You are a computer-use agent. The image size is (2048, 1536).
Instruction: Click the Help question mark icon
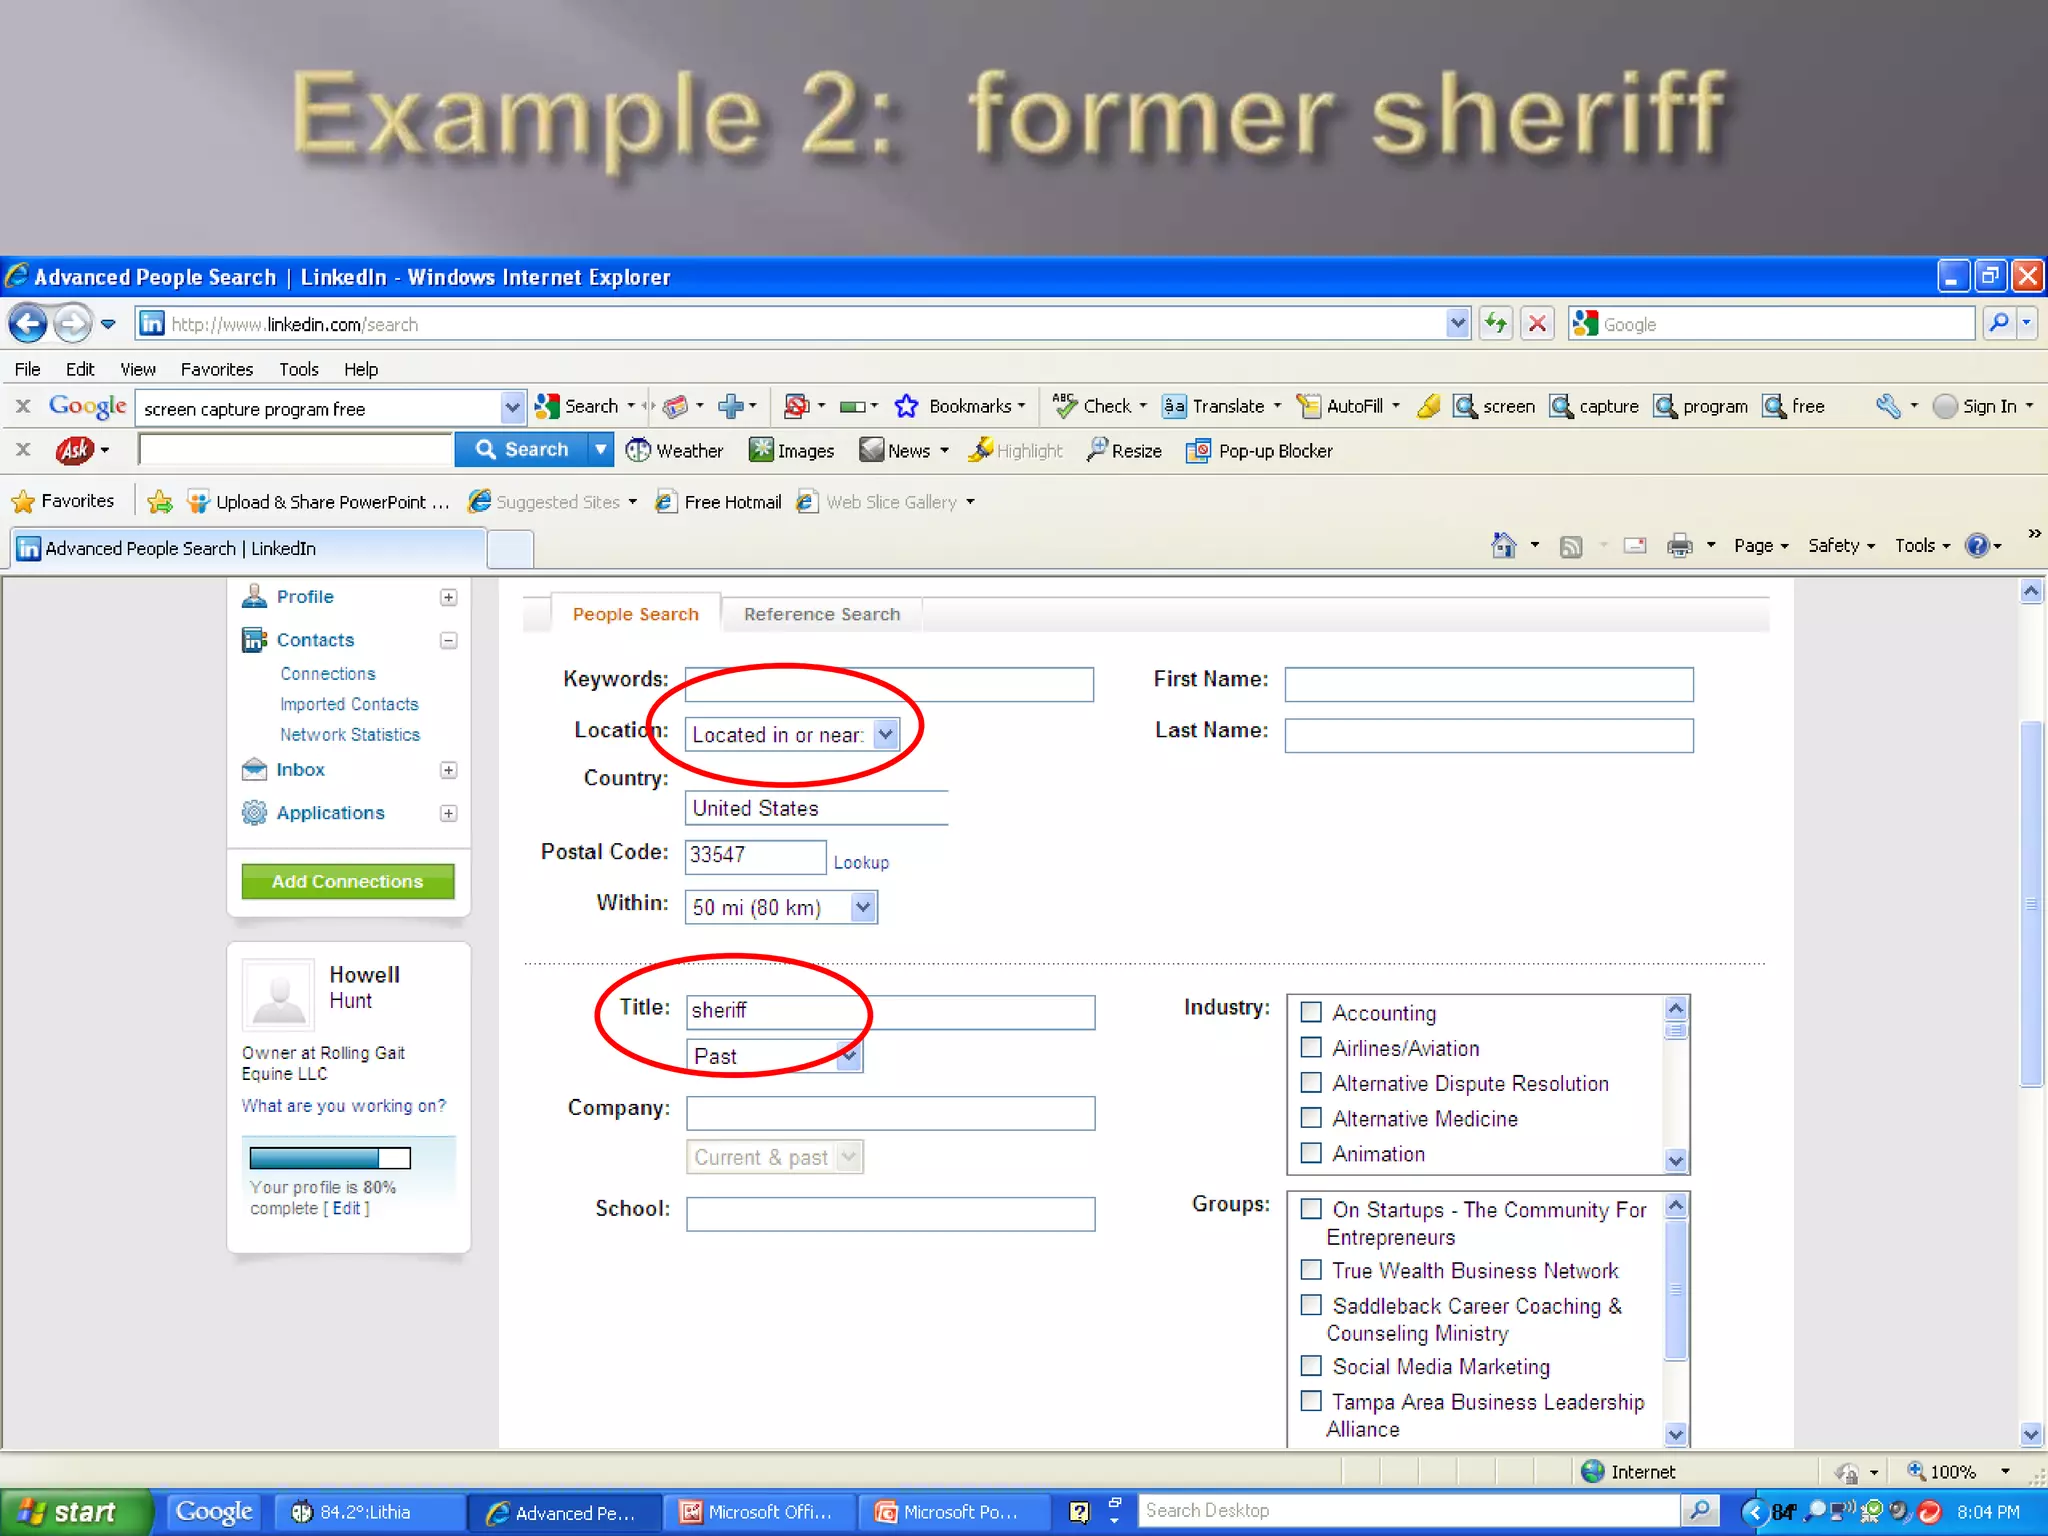(x=1977, y=545)
